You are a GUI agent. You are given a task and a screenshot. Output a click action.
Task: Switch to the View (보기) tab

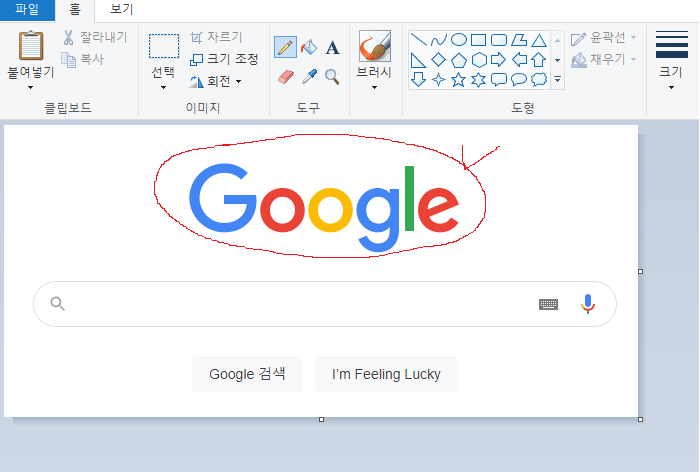coord(122,10)
